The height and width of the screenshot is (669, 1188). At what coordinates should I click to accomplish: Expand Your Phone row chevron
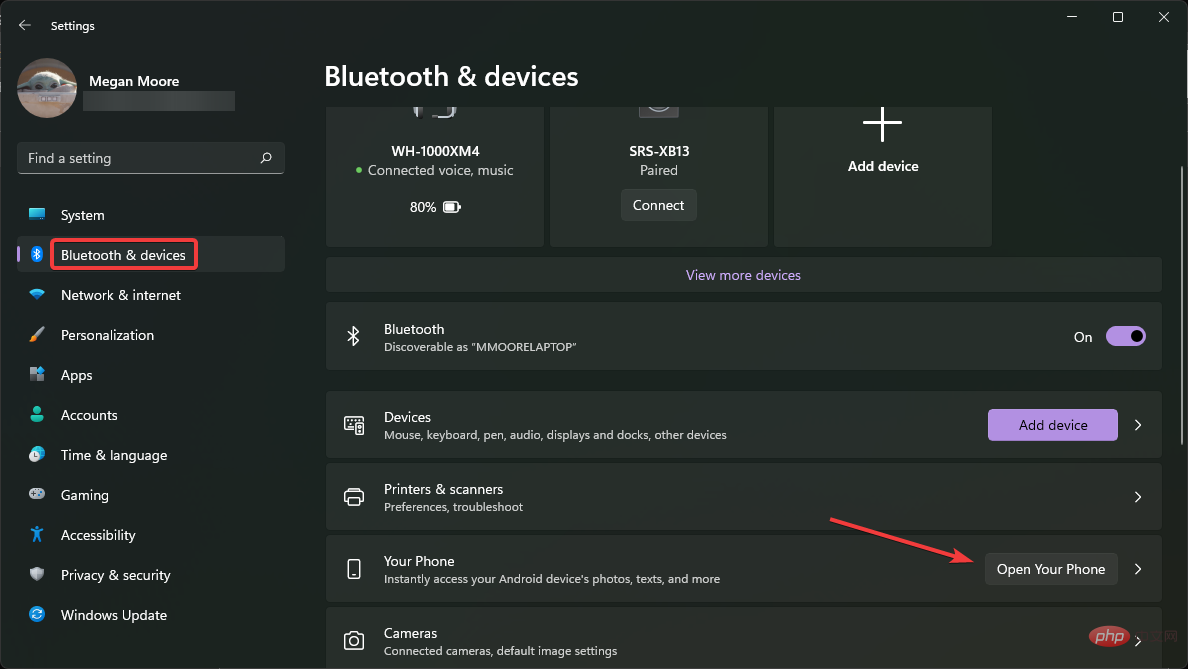[x=1138, y=569]
